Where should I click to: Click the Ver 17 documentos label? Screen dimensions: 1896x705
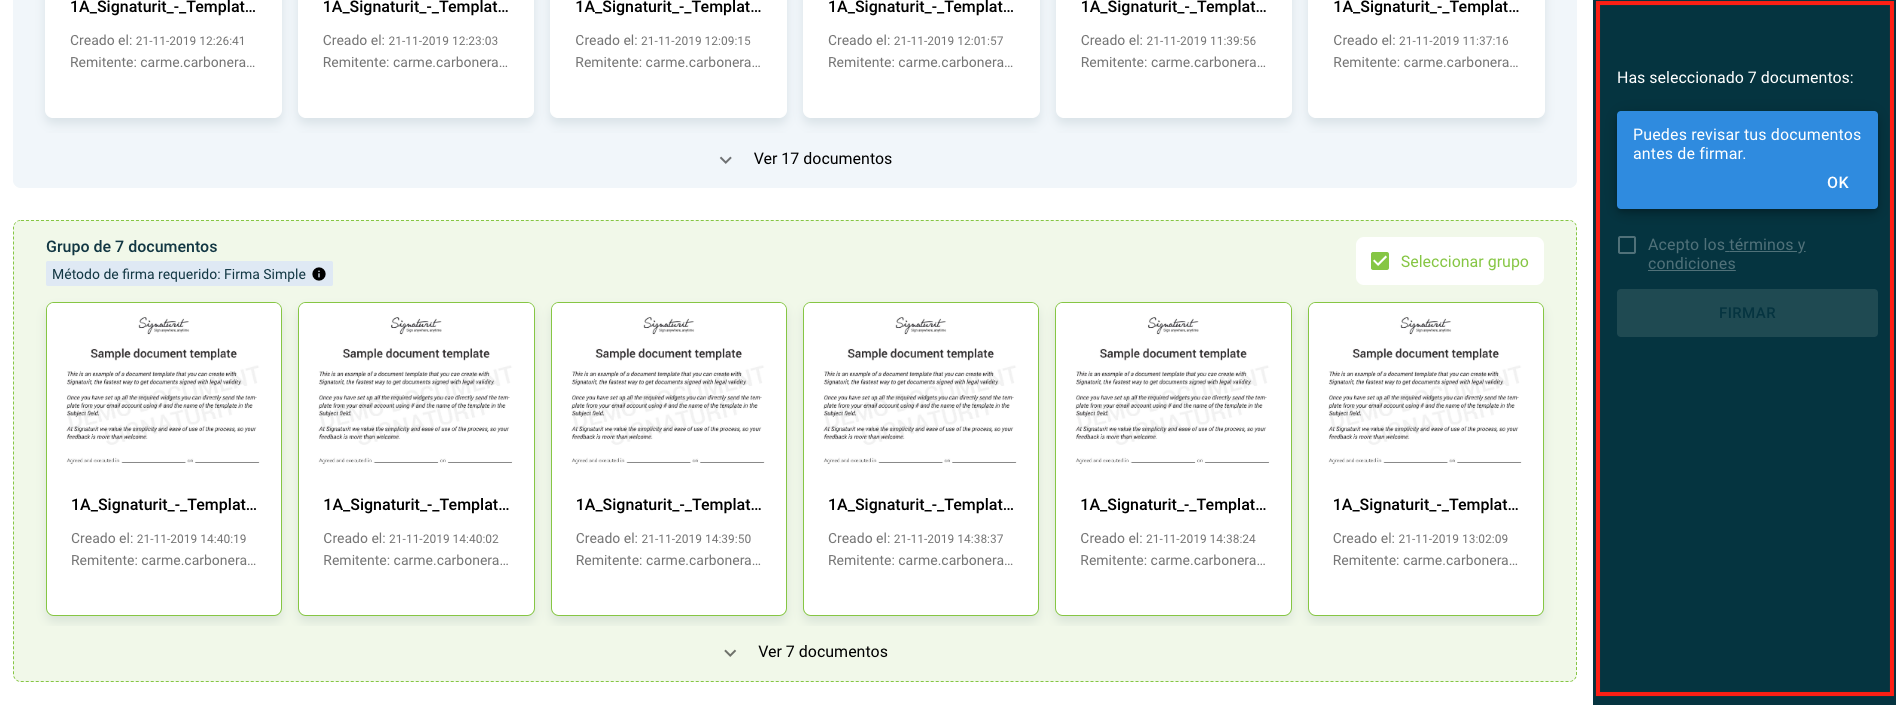click(x=822, y=159)
